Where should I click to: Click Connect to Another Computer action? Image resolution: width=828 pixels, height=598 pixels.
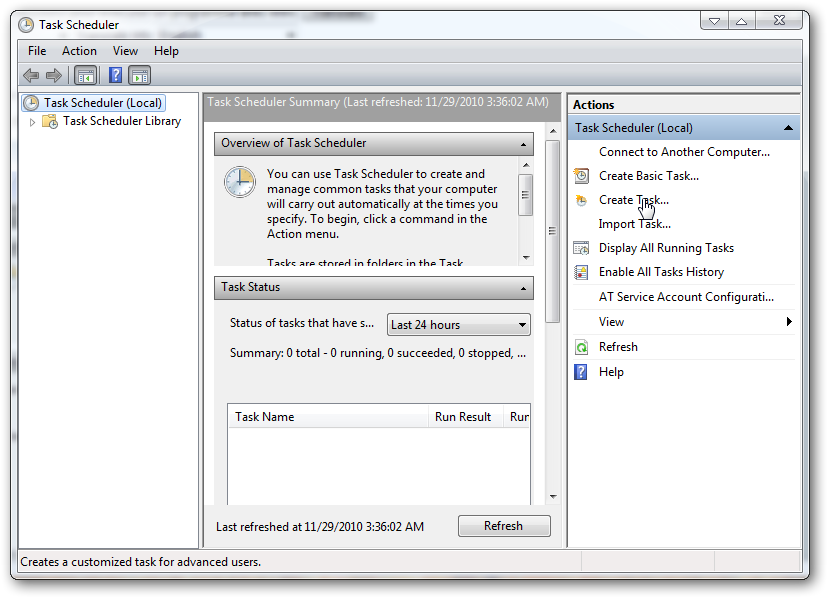[684, 152]
